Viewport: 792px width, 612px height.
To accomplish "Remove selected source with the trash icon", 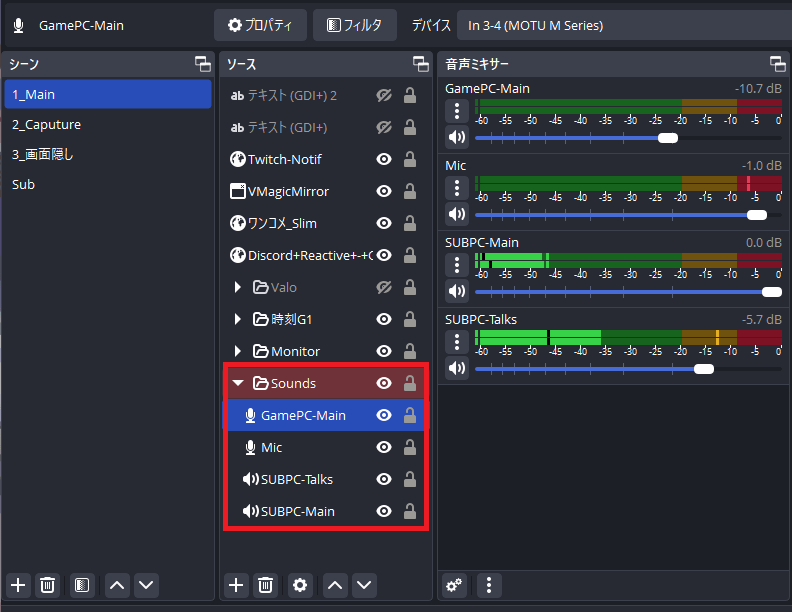I will (x=265, y=585).
